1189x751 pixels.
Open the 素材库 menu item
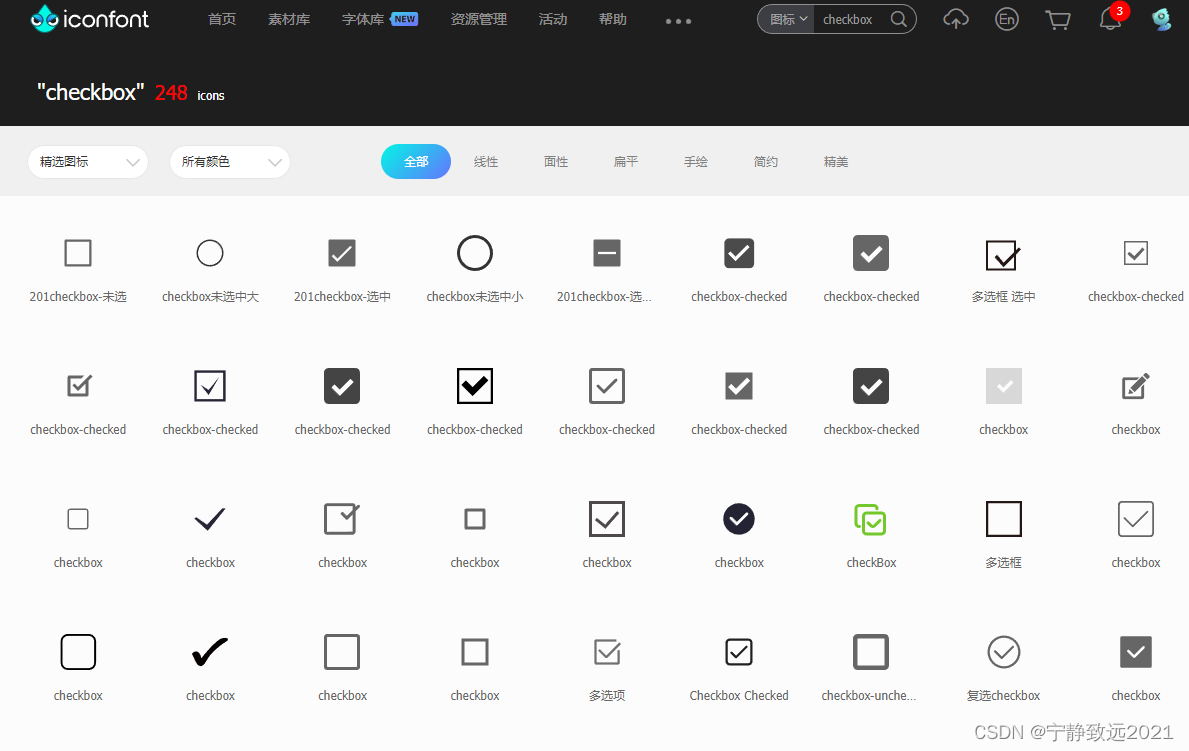(x=288, y=19)
